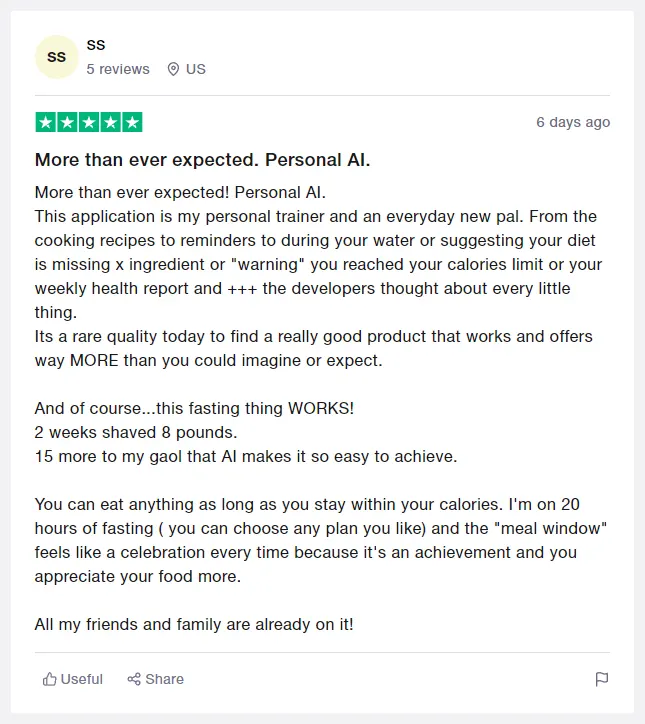The height and width of the screenshot is (724, 645).
Task: Click the third green rating star
Action: tap(89, 122)
